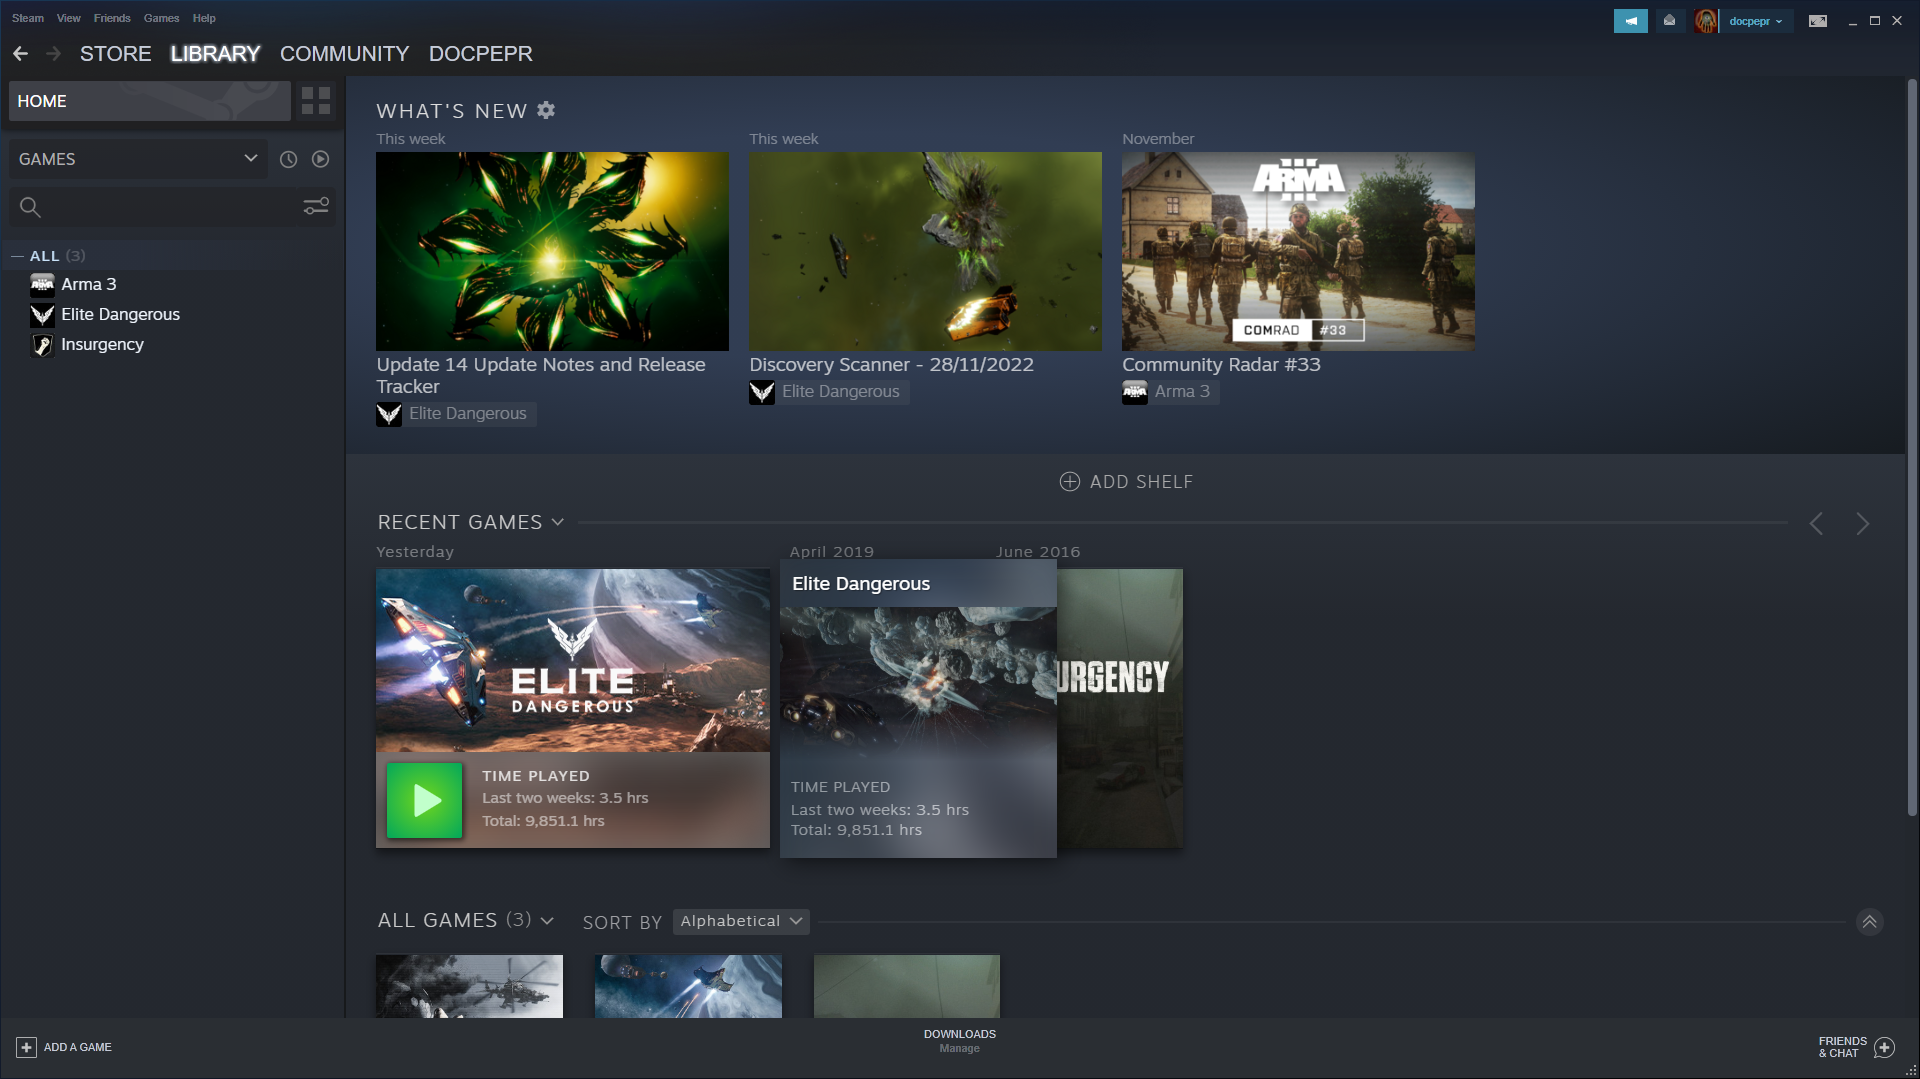Click Elite Dangerous tag under Discovery Scanner

[x=829, y=392]
